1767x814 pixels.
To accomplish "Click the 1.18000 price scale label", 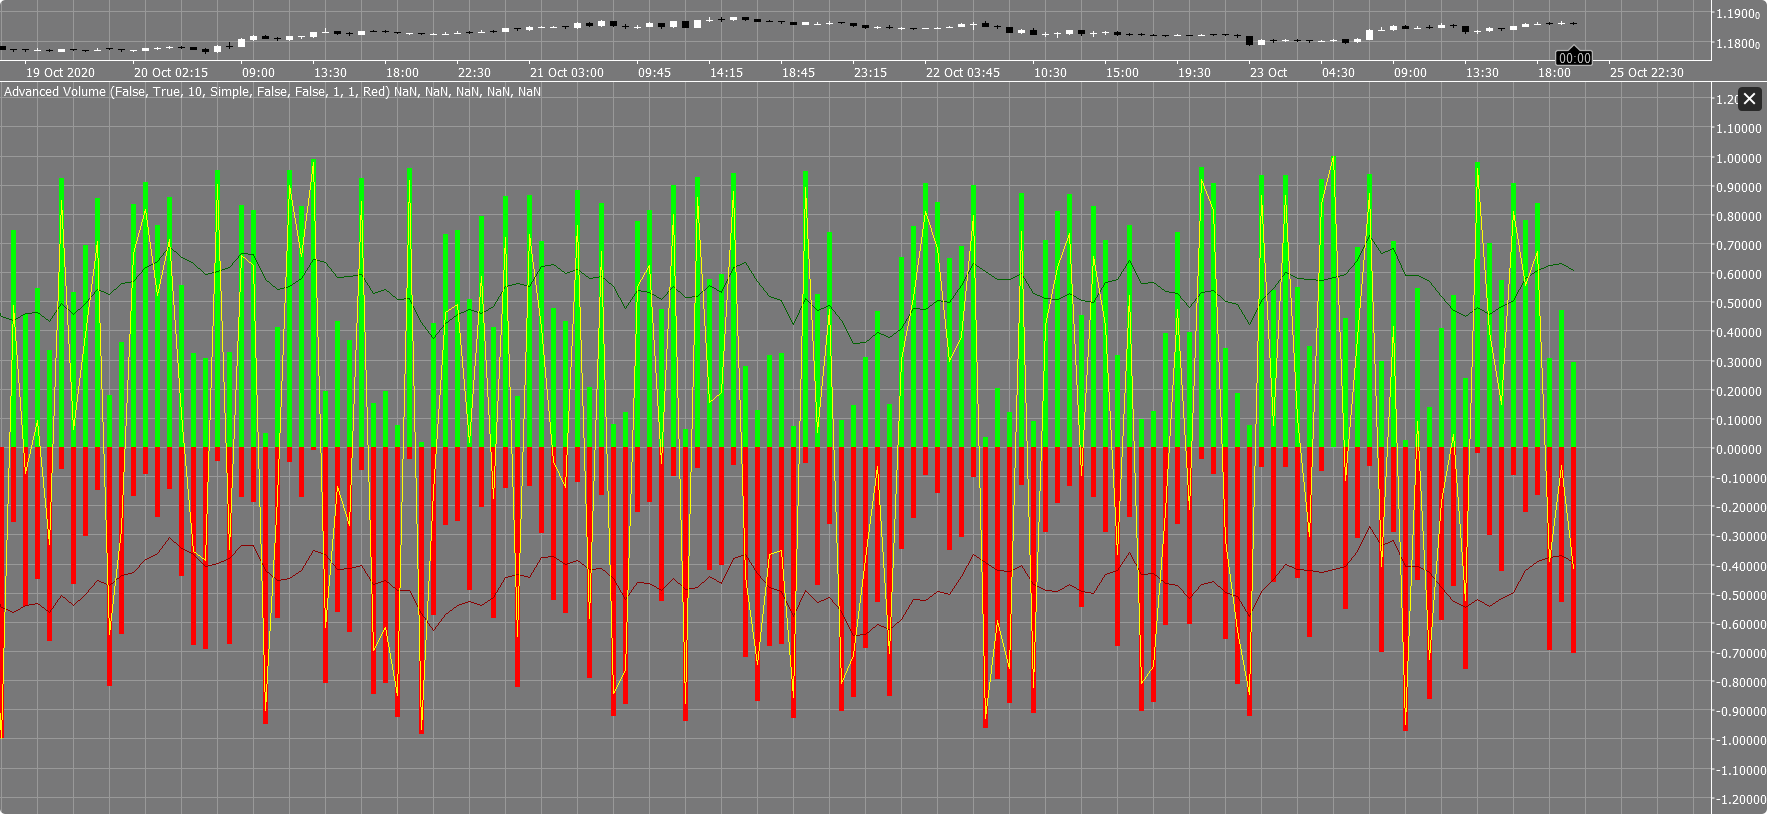I will (x=1738, y=44).
